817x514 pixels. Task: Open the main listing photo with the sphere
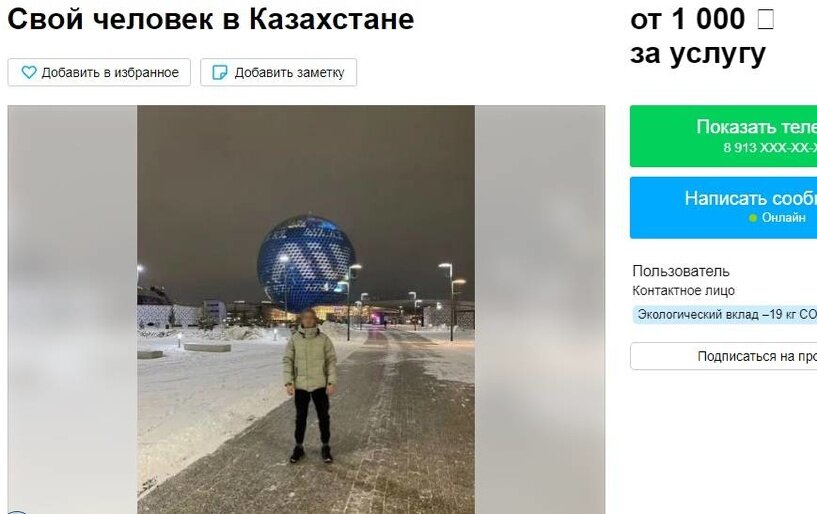306,310
